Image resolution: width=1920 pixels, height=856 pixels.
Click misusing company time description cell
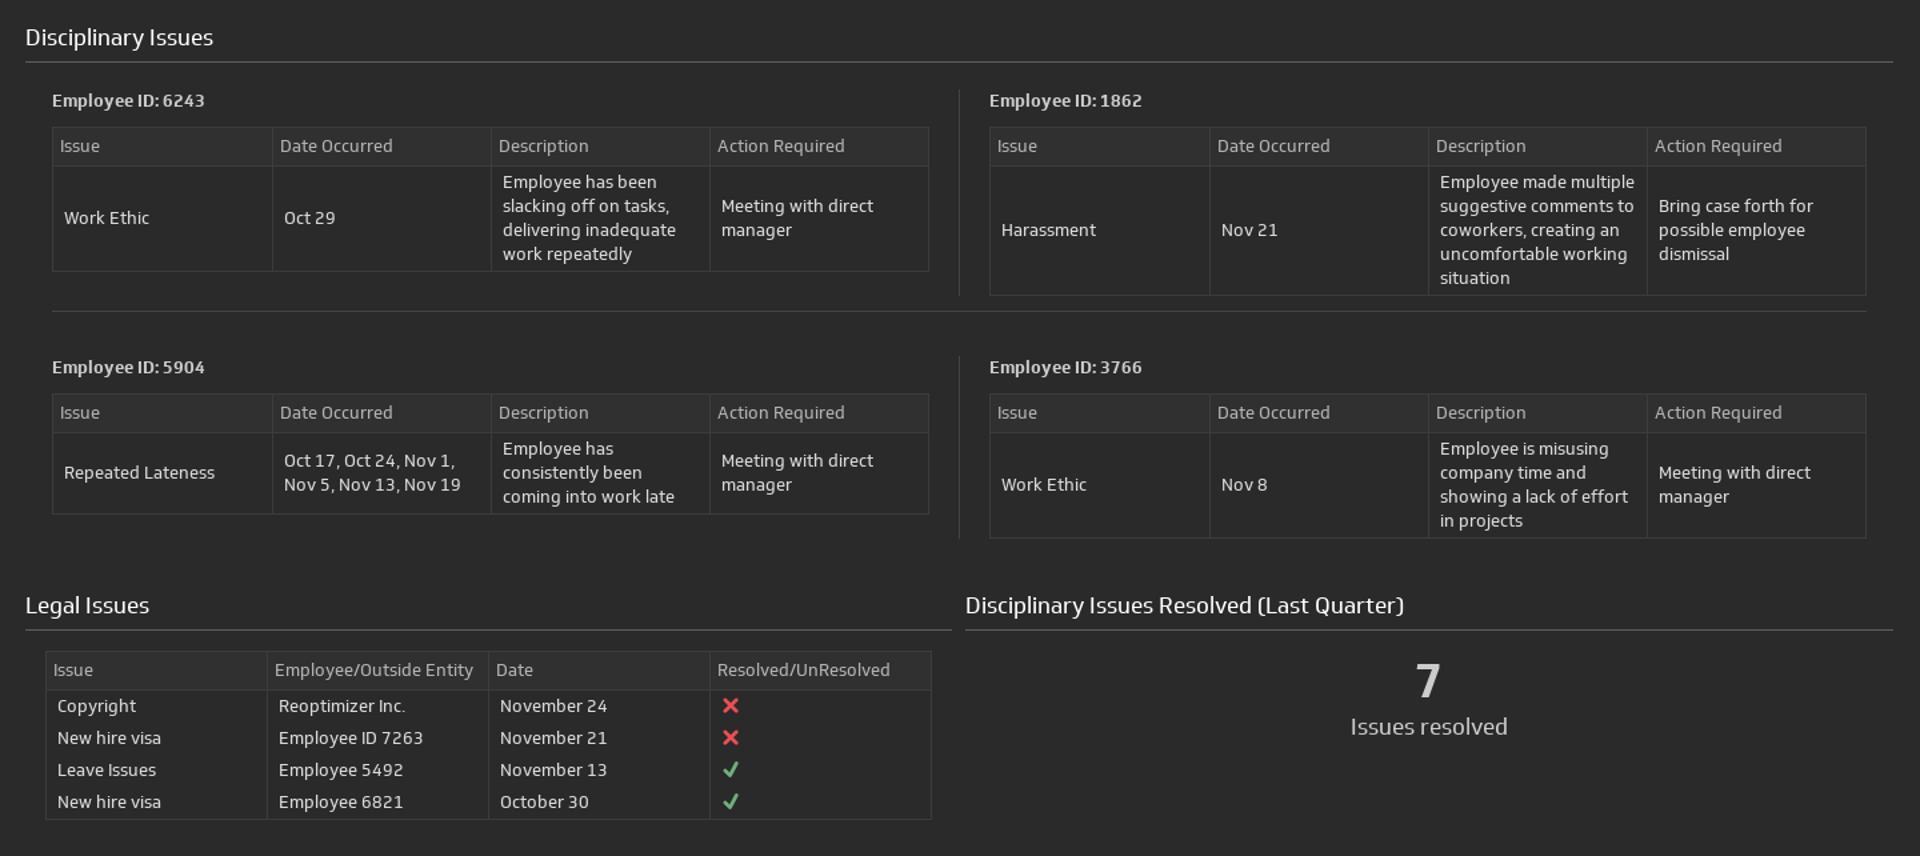[1537, 485]
